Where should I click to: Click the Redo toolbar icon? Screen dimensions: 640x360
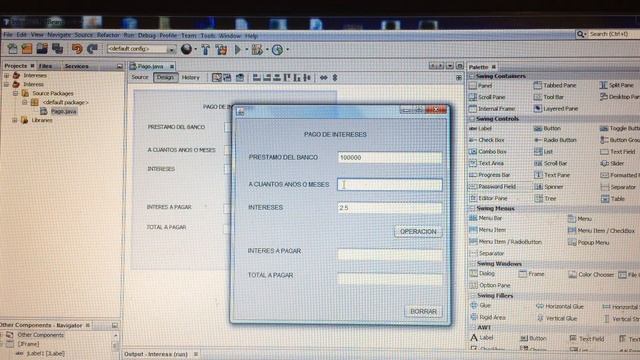click(x=92, y=49)
